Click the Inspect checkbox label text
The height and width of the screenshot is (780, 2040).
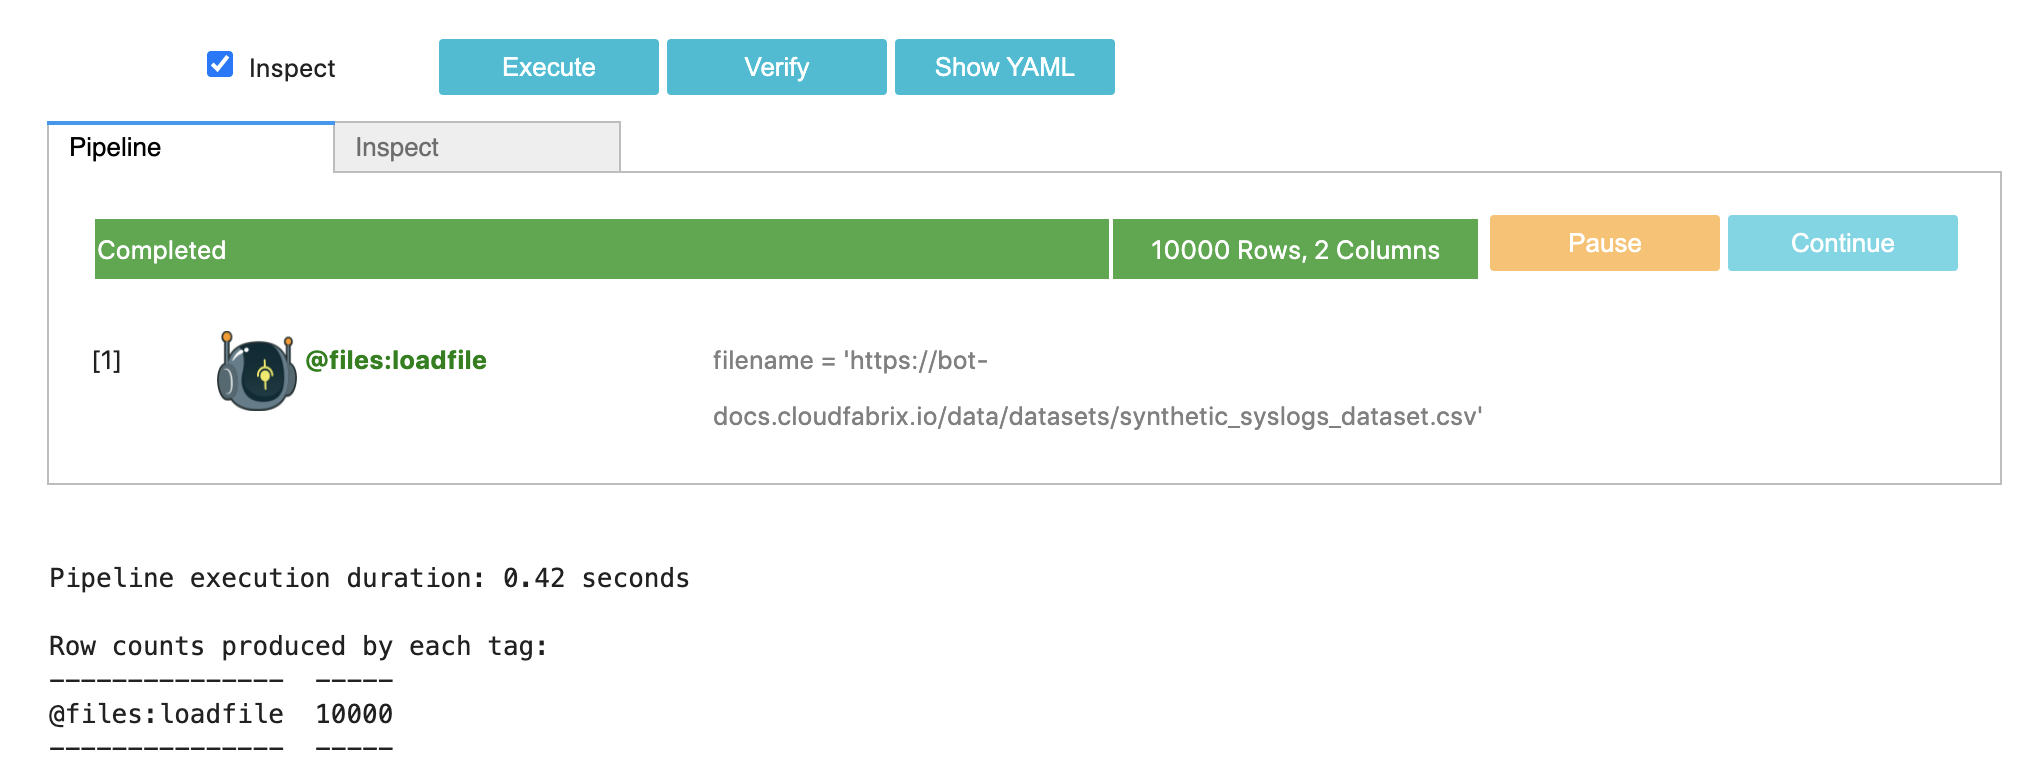click(x=291, y=68)
